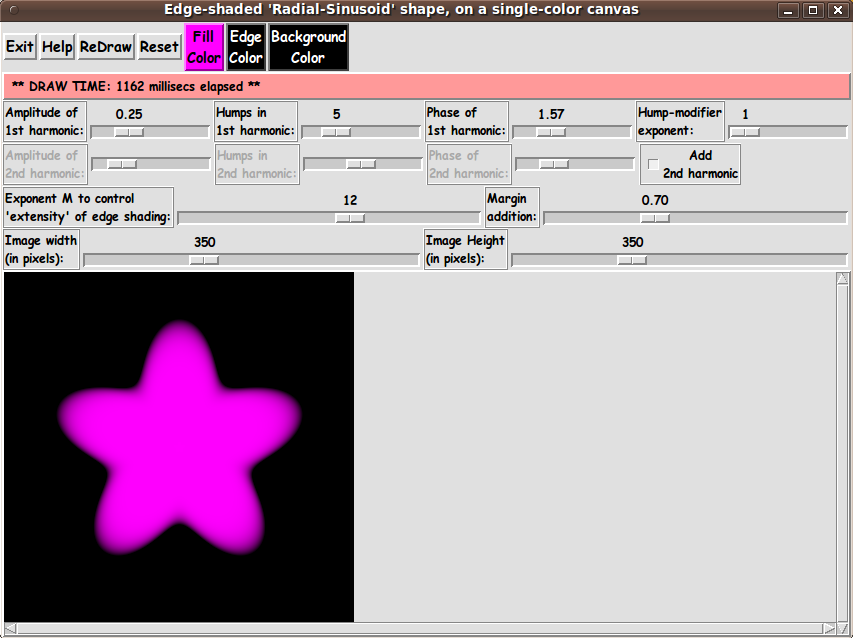Open the Edge Color picker
Image resolution: width=853 pixels, height=638 pixels.
[245, 47]
